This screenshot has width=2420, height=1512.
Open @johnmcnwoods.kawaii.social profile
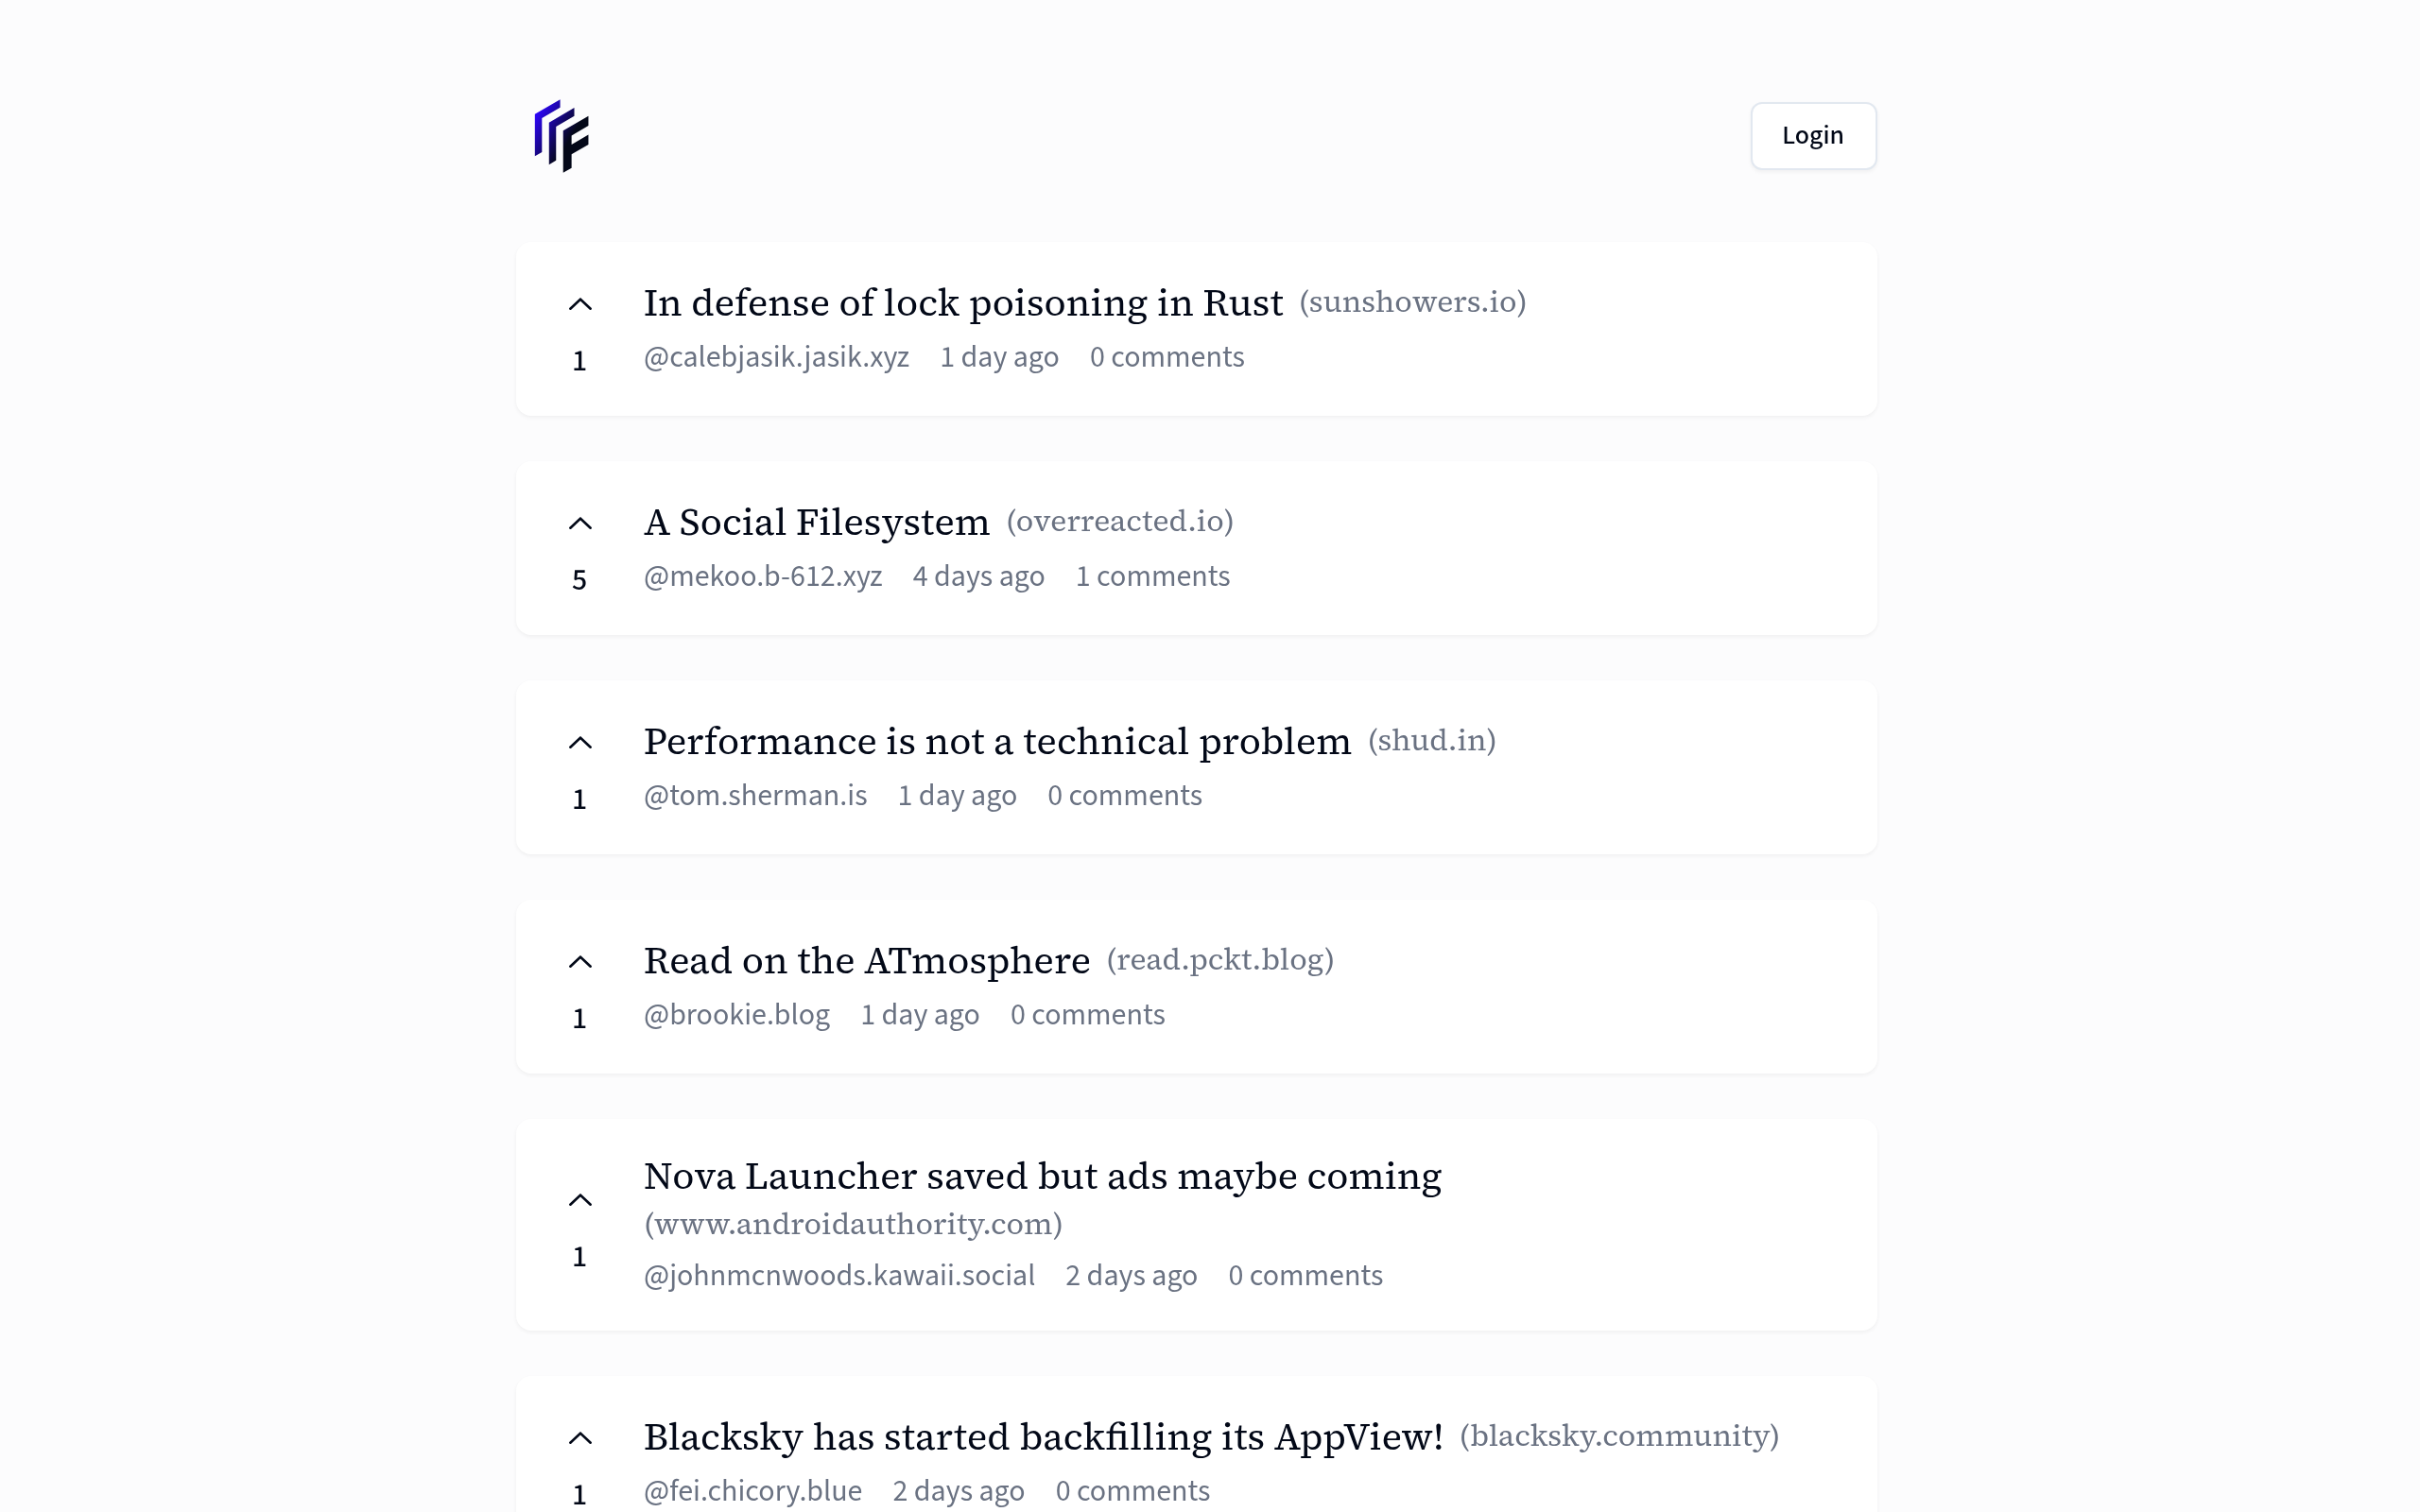click(x=839, y=1275)
